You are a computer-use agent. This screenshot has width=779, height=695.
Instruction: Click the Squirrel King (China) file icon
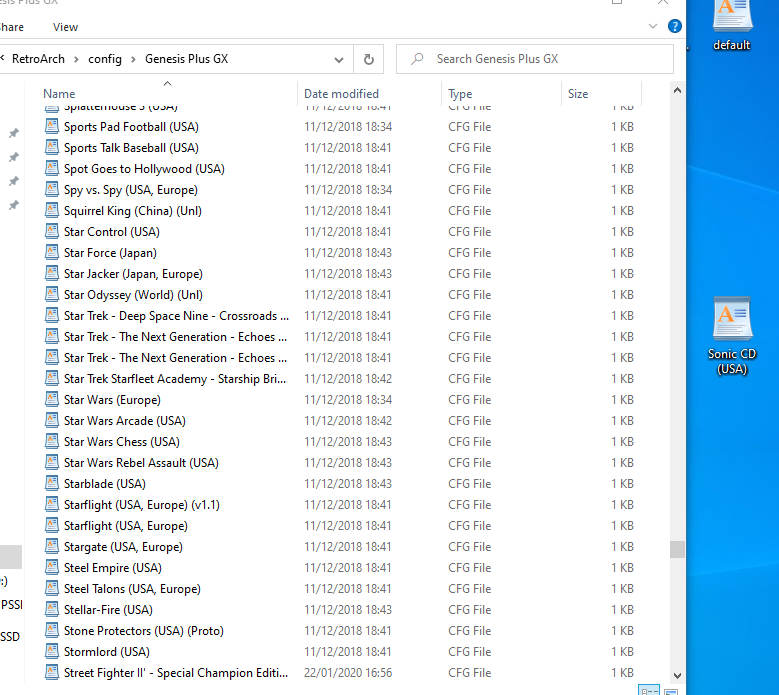pos(52,210)
